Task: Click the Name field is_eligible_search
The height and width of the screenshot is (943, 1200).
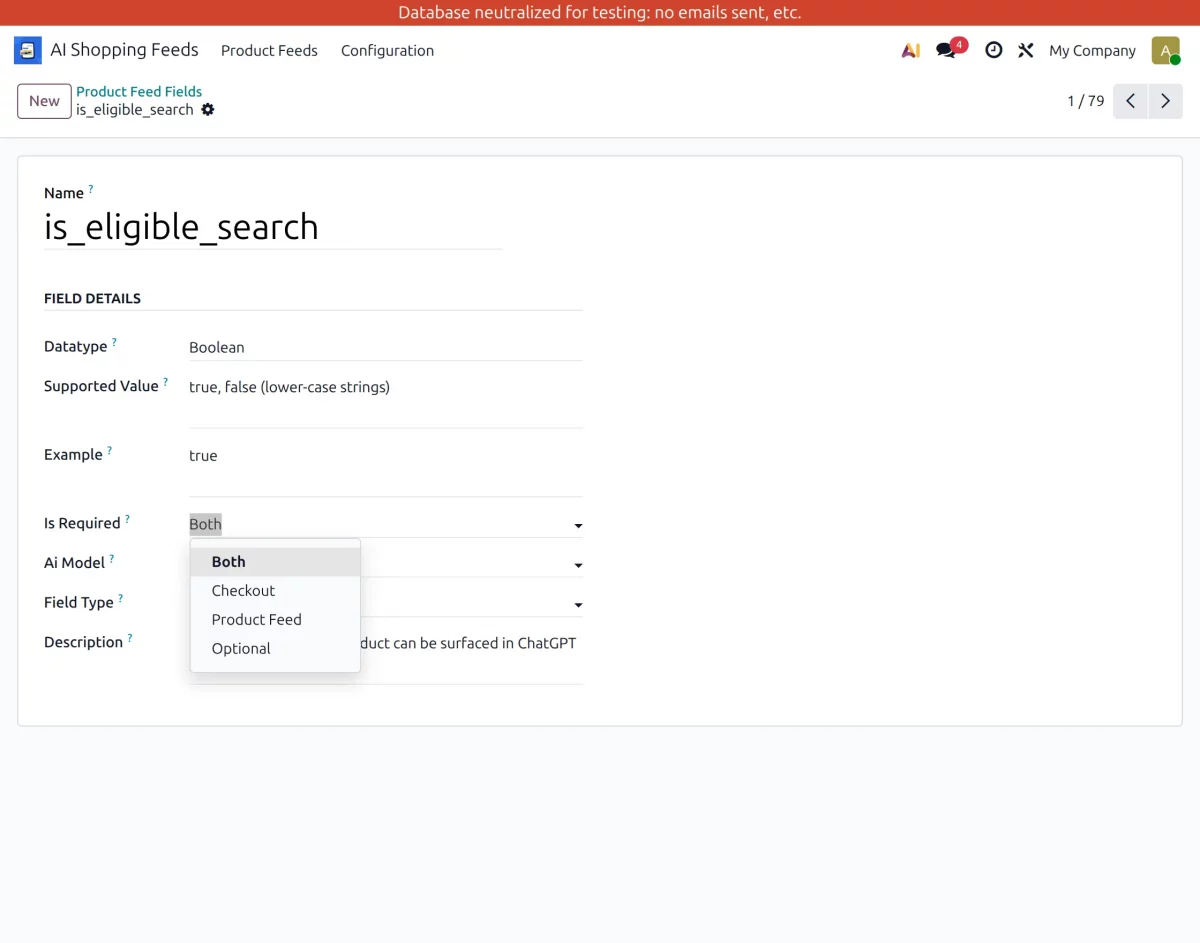Action: point(272,227)
